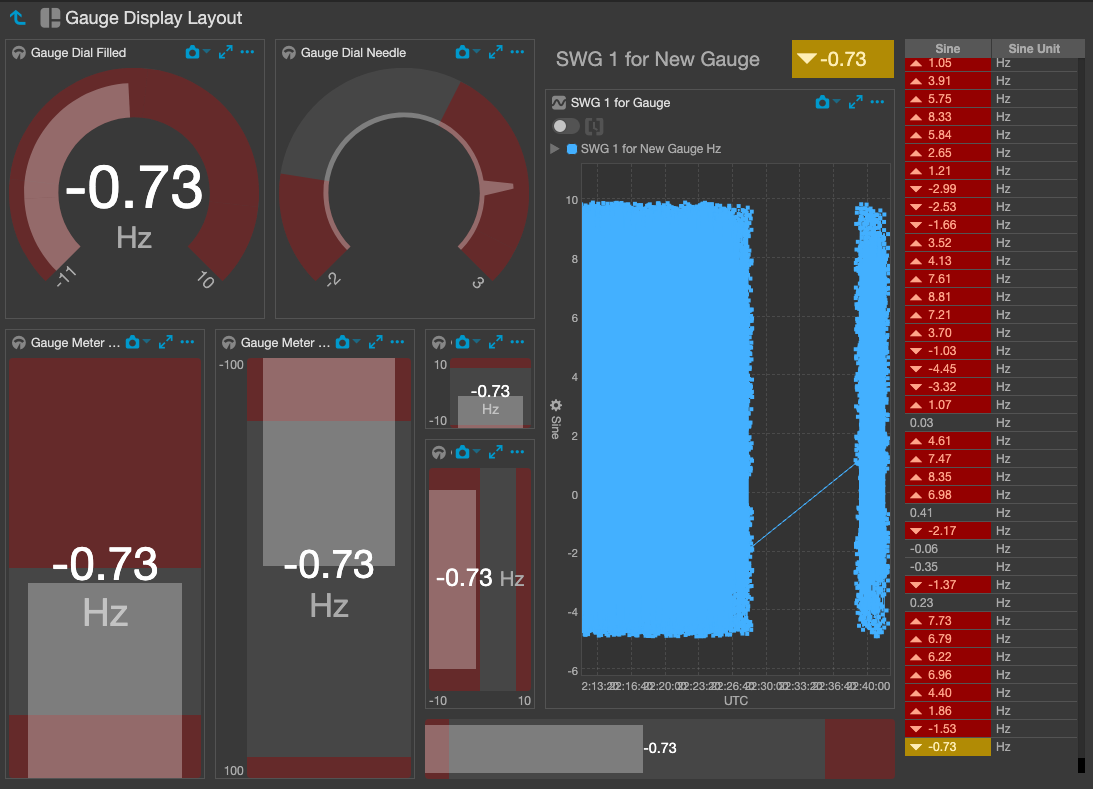The width and height of the screenshot is (1093, 789).
Task: Click the SWG 1 for New Gauge label text
Action: (x=657, y=59)
